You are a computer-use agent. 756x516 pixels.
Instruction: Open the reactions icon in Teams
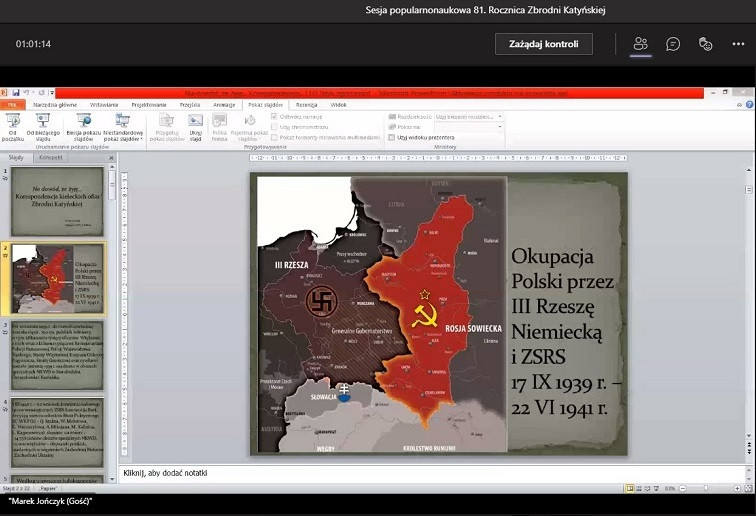coord(705,44)
